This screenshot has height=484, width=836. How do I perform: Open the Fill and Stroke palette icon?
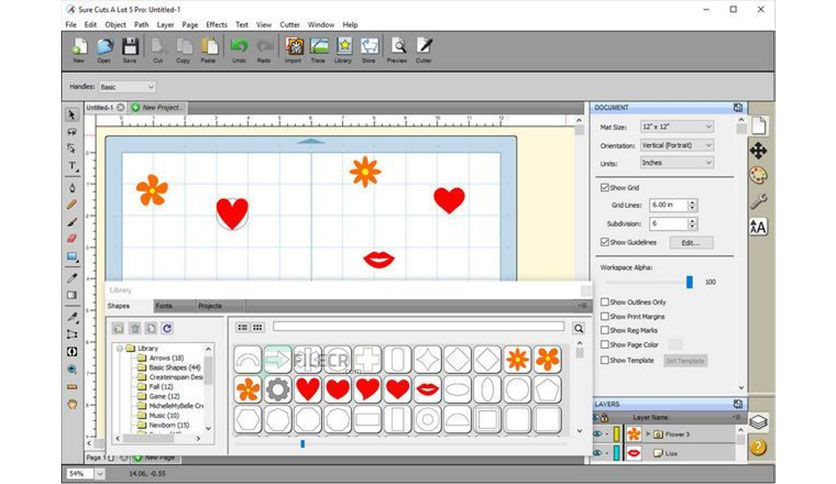[x=758, y=175]
